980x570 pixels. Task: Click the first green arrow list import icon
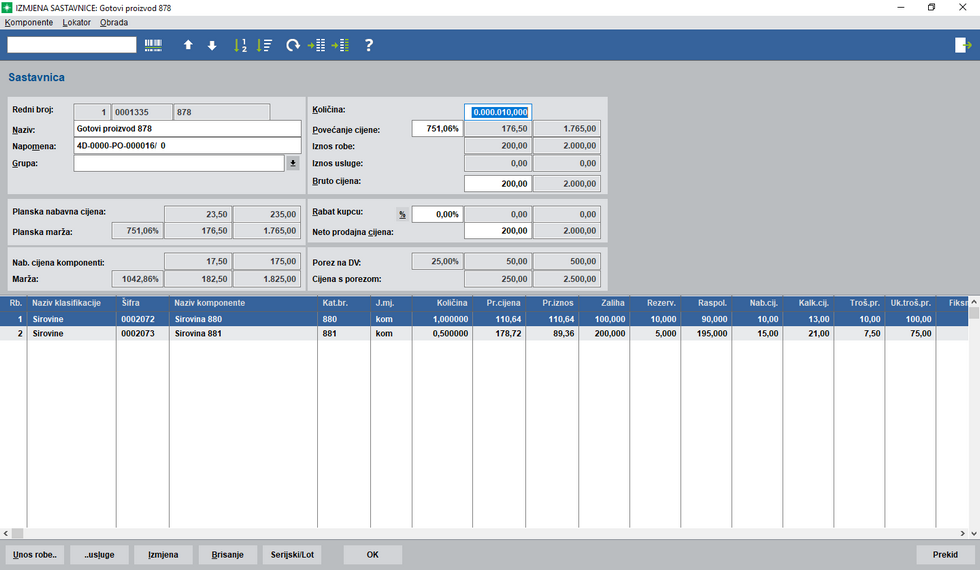pos(316,45)
